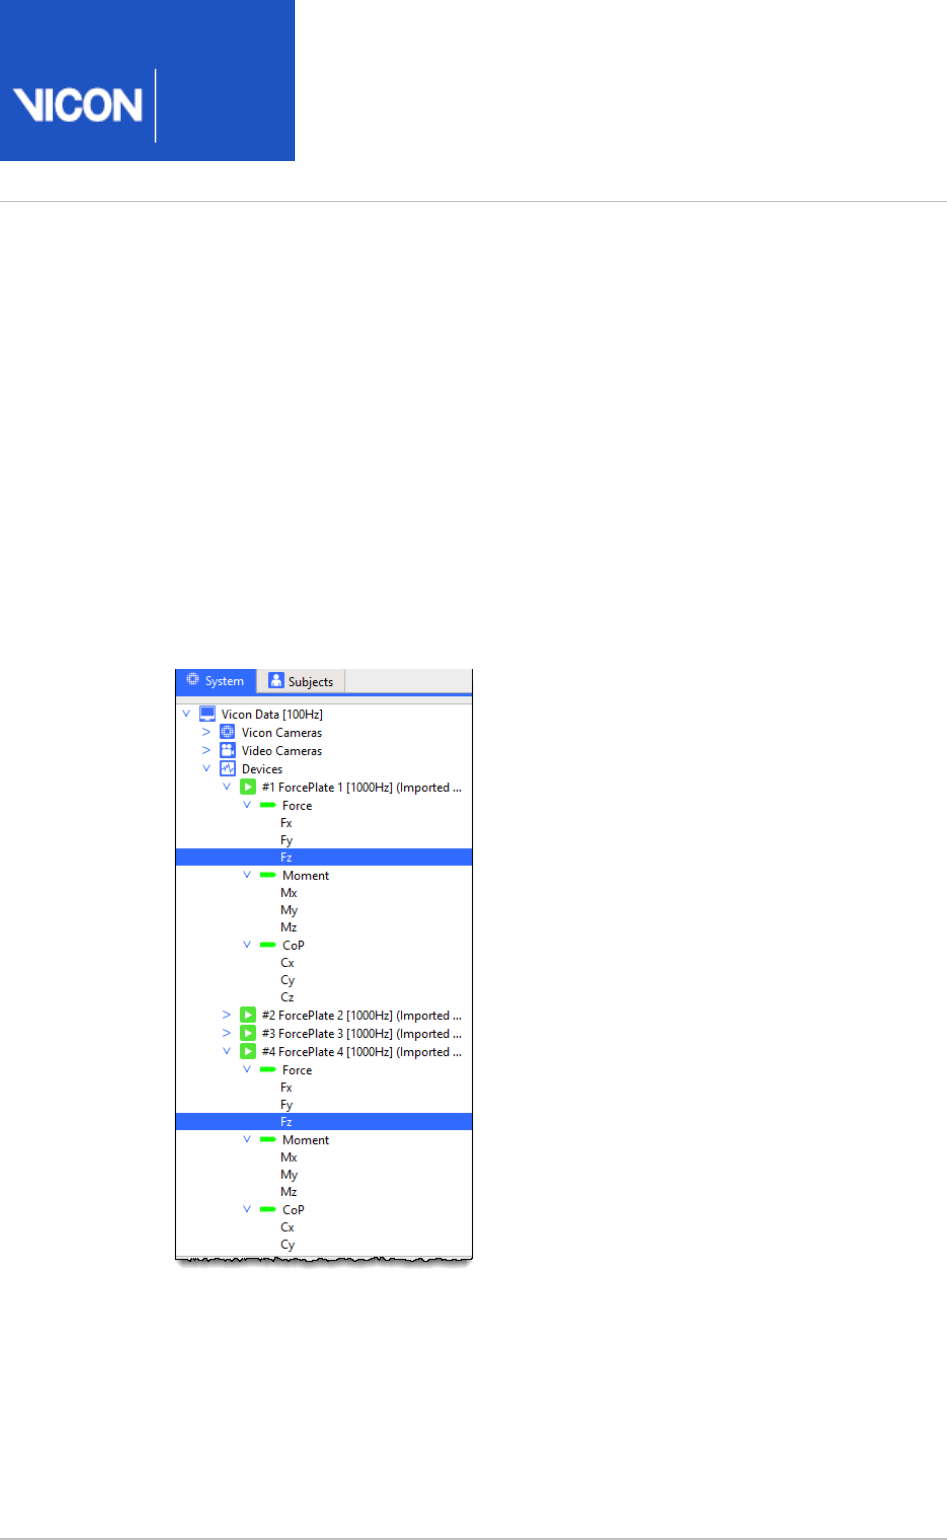Select the Vicon Cameras label

click(282, 732)
